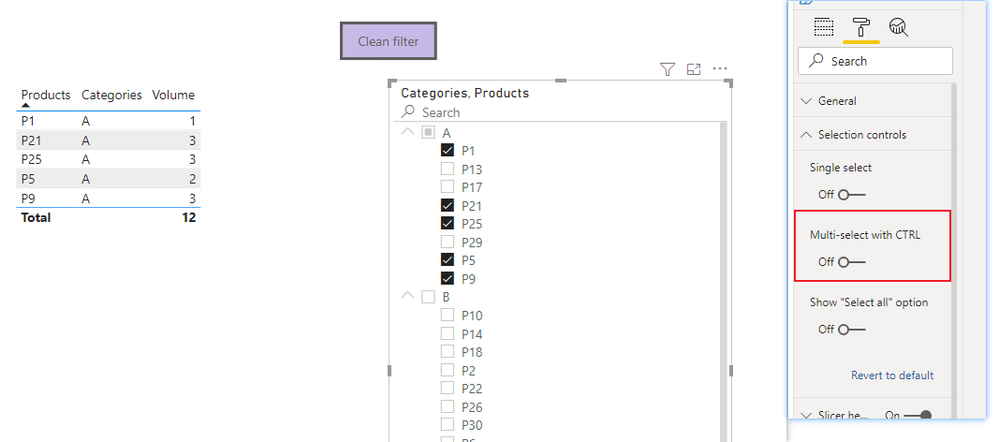Image resolution: width=999 pixels, height=442 pixels.
Task: Open the Fields pane icon
Action: [x=823, y=27]
